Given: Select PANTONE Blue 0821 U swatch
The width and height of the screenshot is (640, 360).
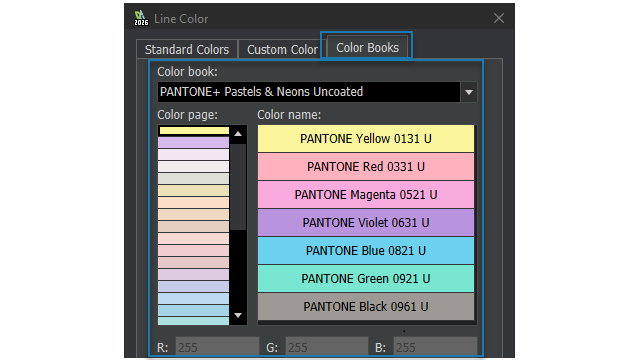Looking at the screenshot, I should pyautogui.click(x=366, y=251).
